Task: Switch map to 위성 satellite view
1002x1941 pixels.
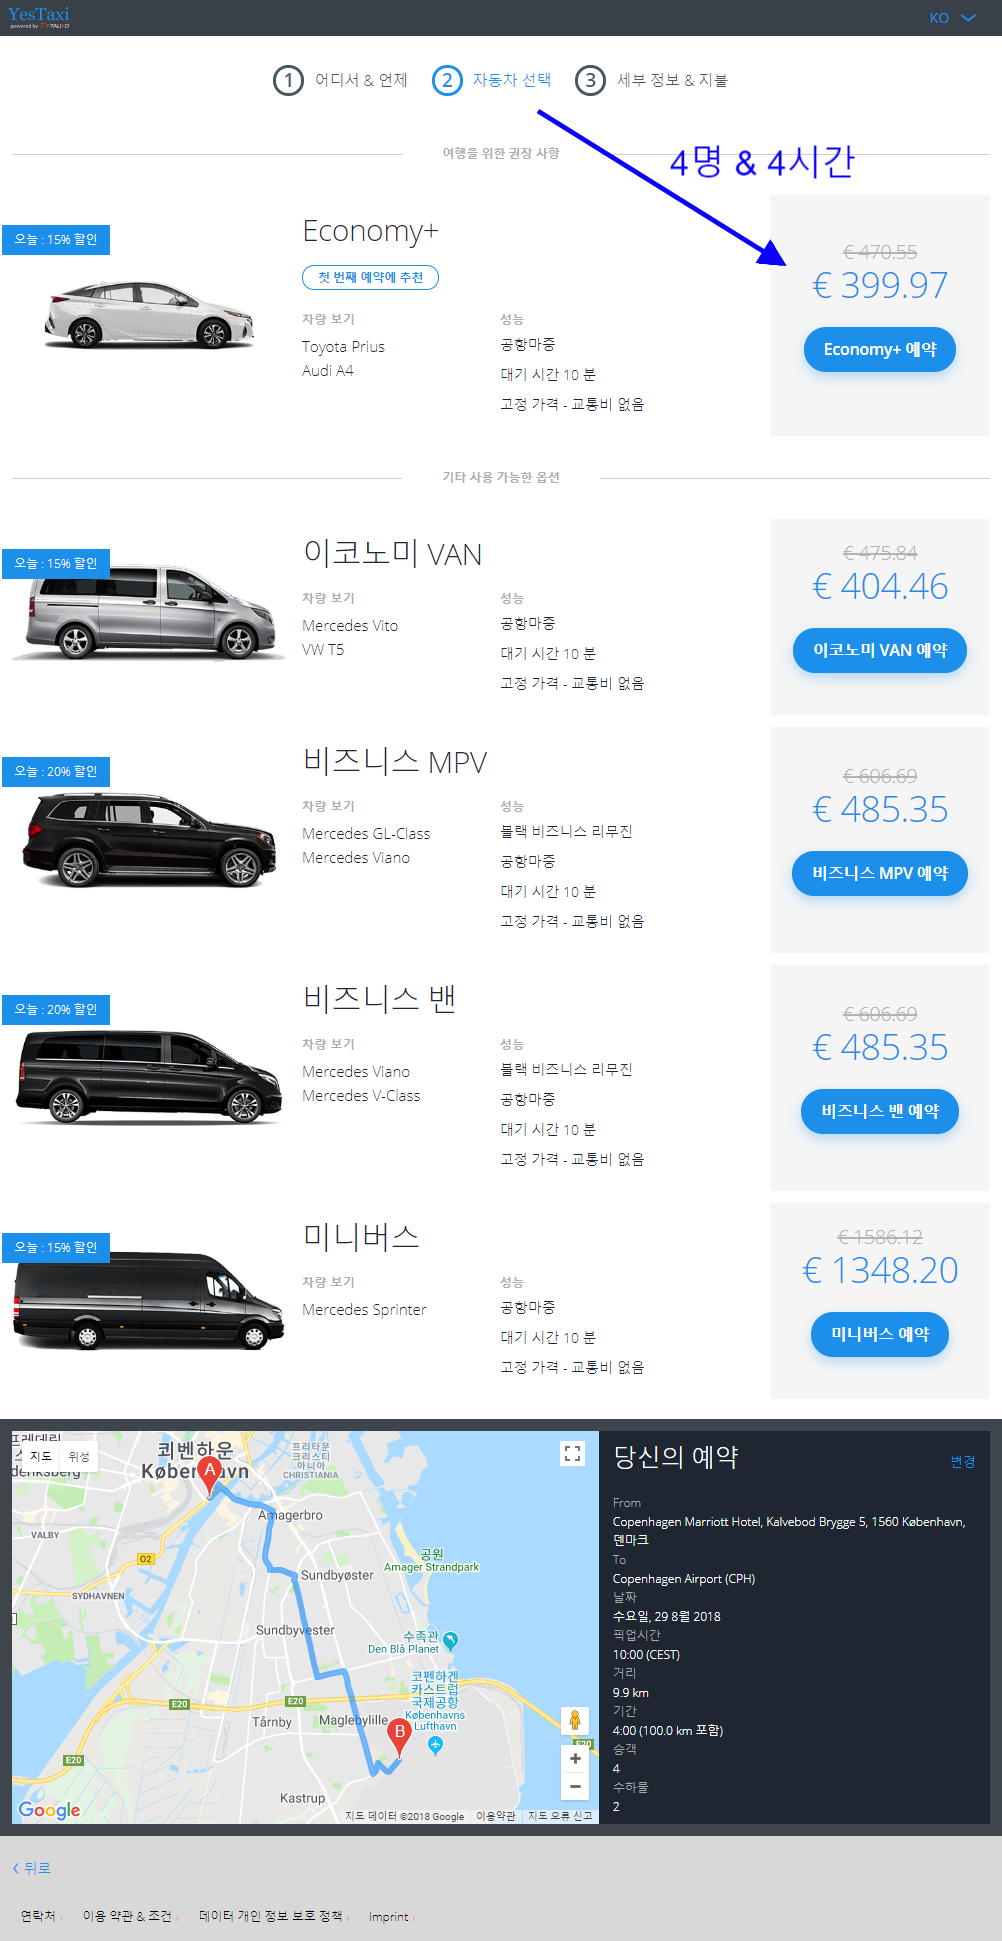Action: 79,1456
